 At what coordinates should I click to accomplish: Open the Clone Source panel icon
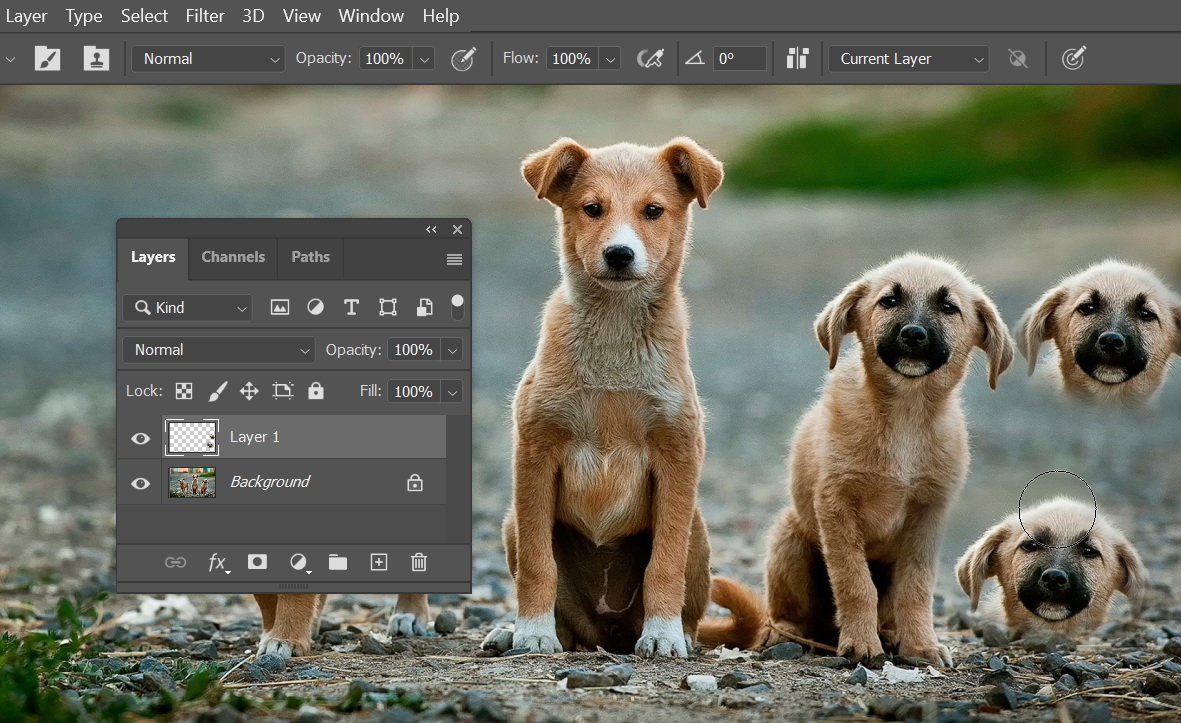click(96, 59)
